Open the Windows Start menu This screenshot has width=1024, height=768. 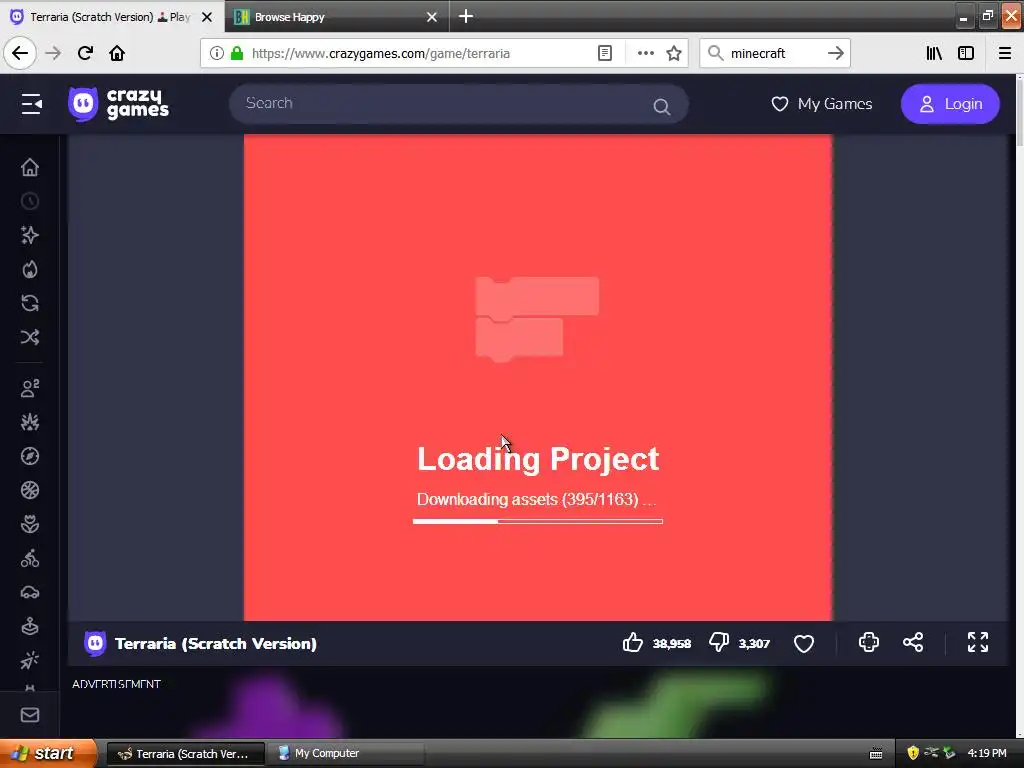coord(48,753)
